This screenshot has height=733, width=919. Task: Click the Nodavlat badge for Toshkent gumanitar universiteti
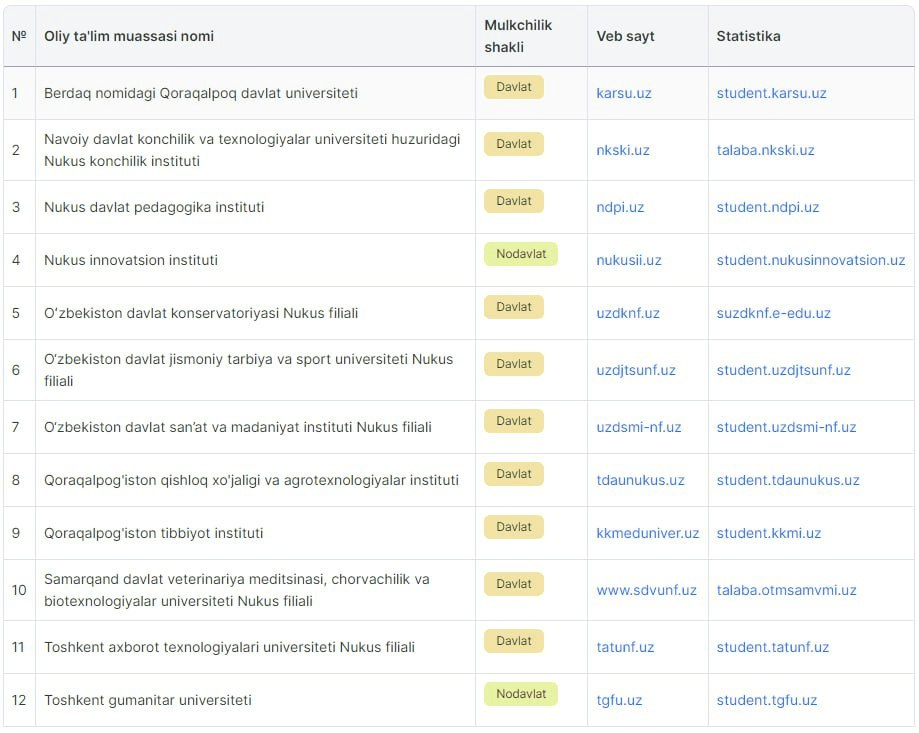point(520,694)
